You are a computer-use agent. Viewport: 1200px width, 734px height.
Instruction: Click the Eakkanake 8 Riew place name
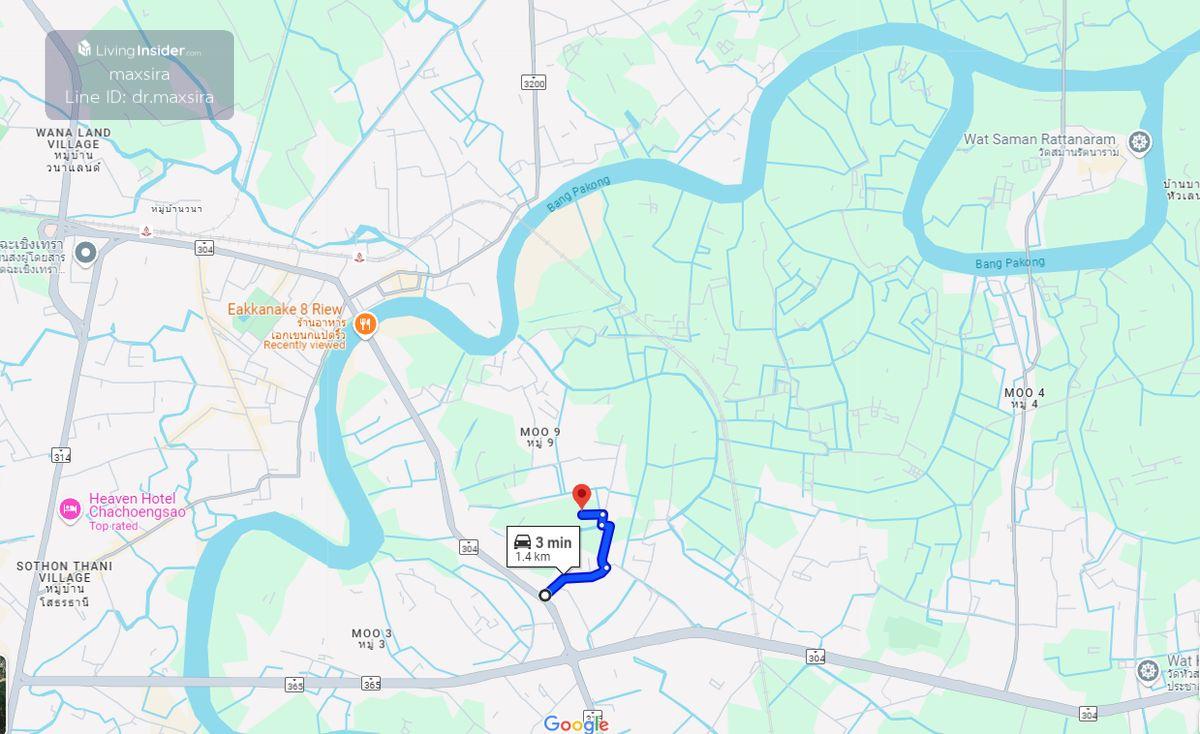click(287, 309)
